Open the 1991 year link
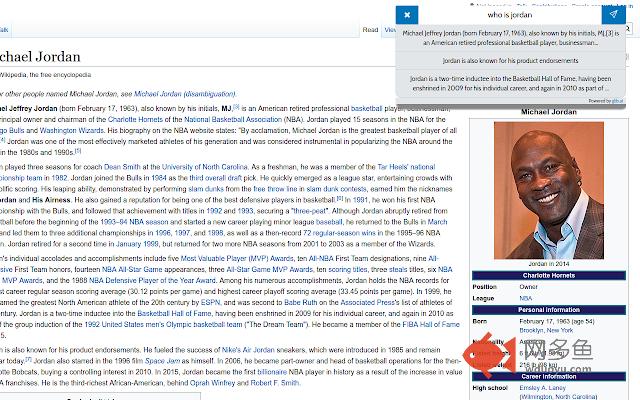Viewport: 640px width, 400px height. tap(360, 200)
